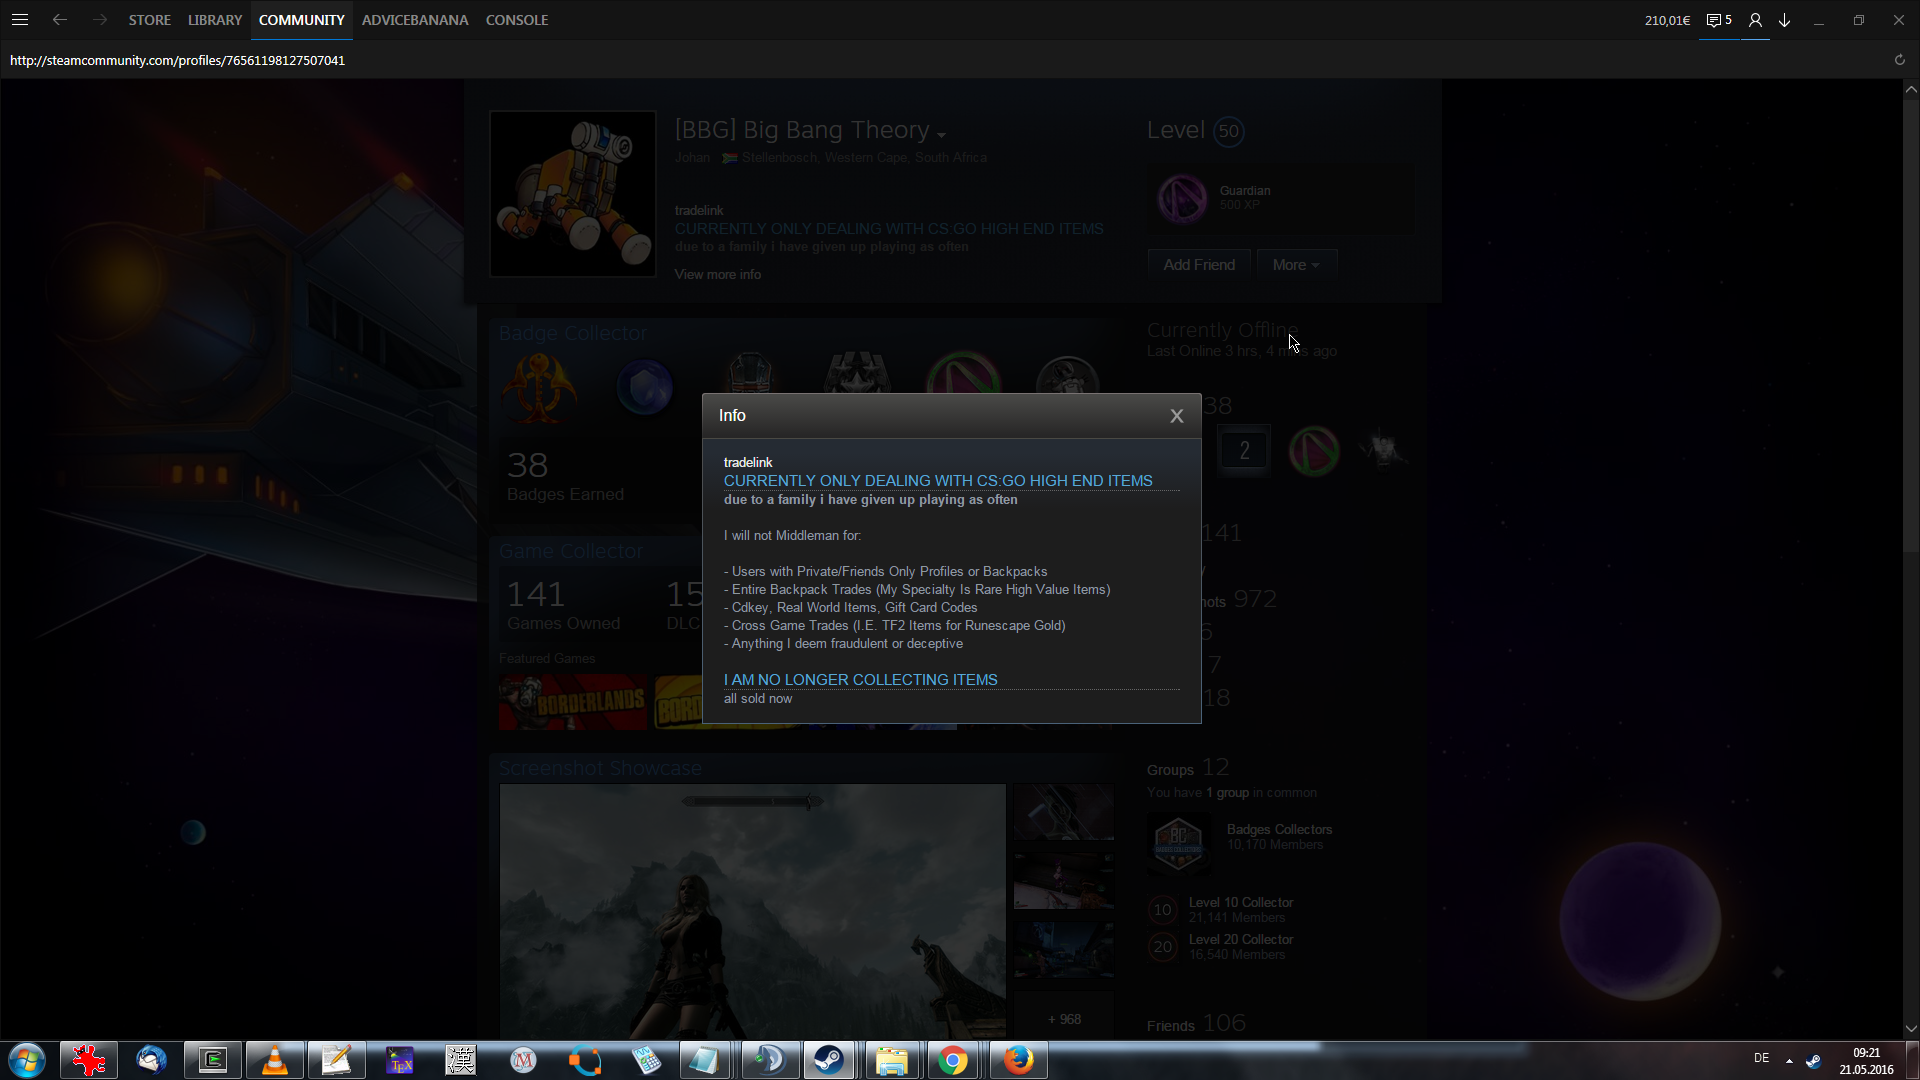The image size is (1920, 1080).
Task: Click the 141 Games Owned counter
Action: tap(563, 605)
